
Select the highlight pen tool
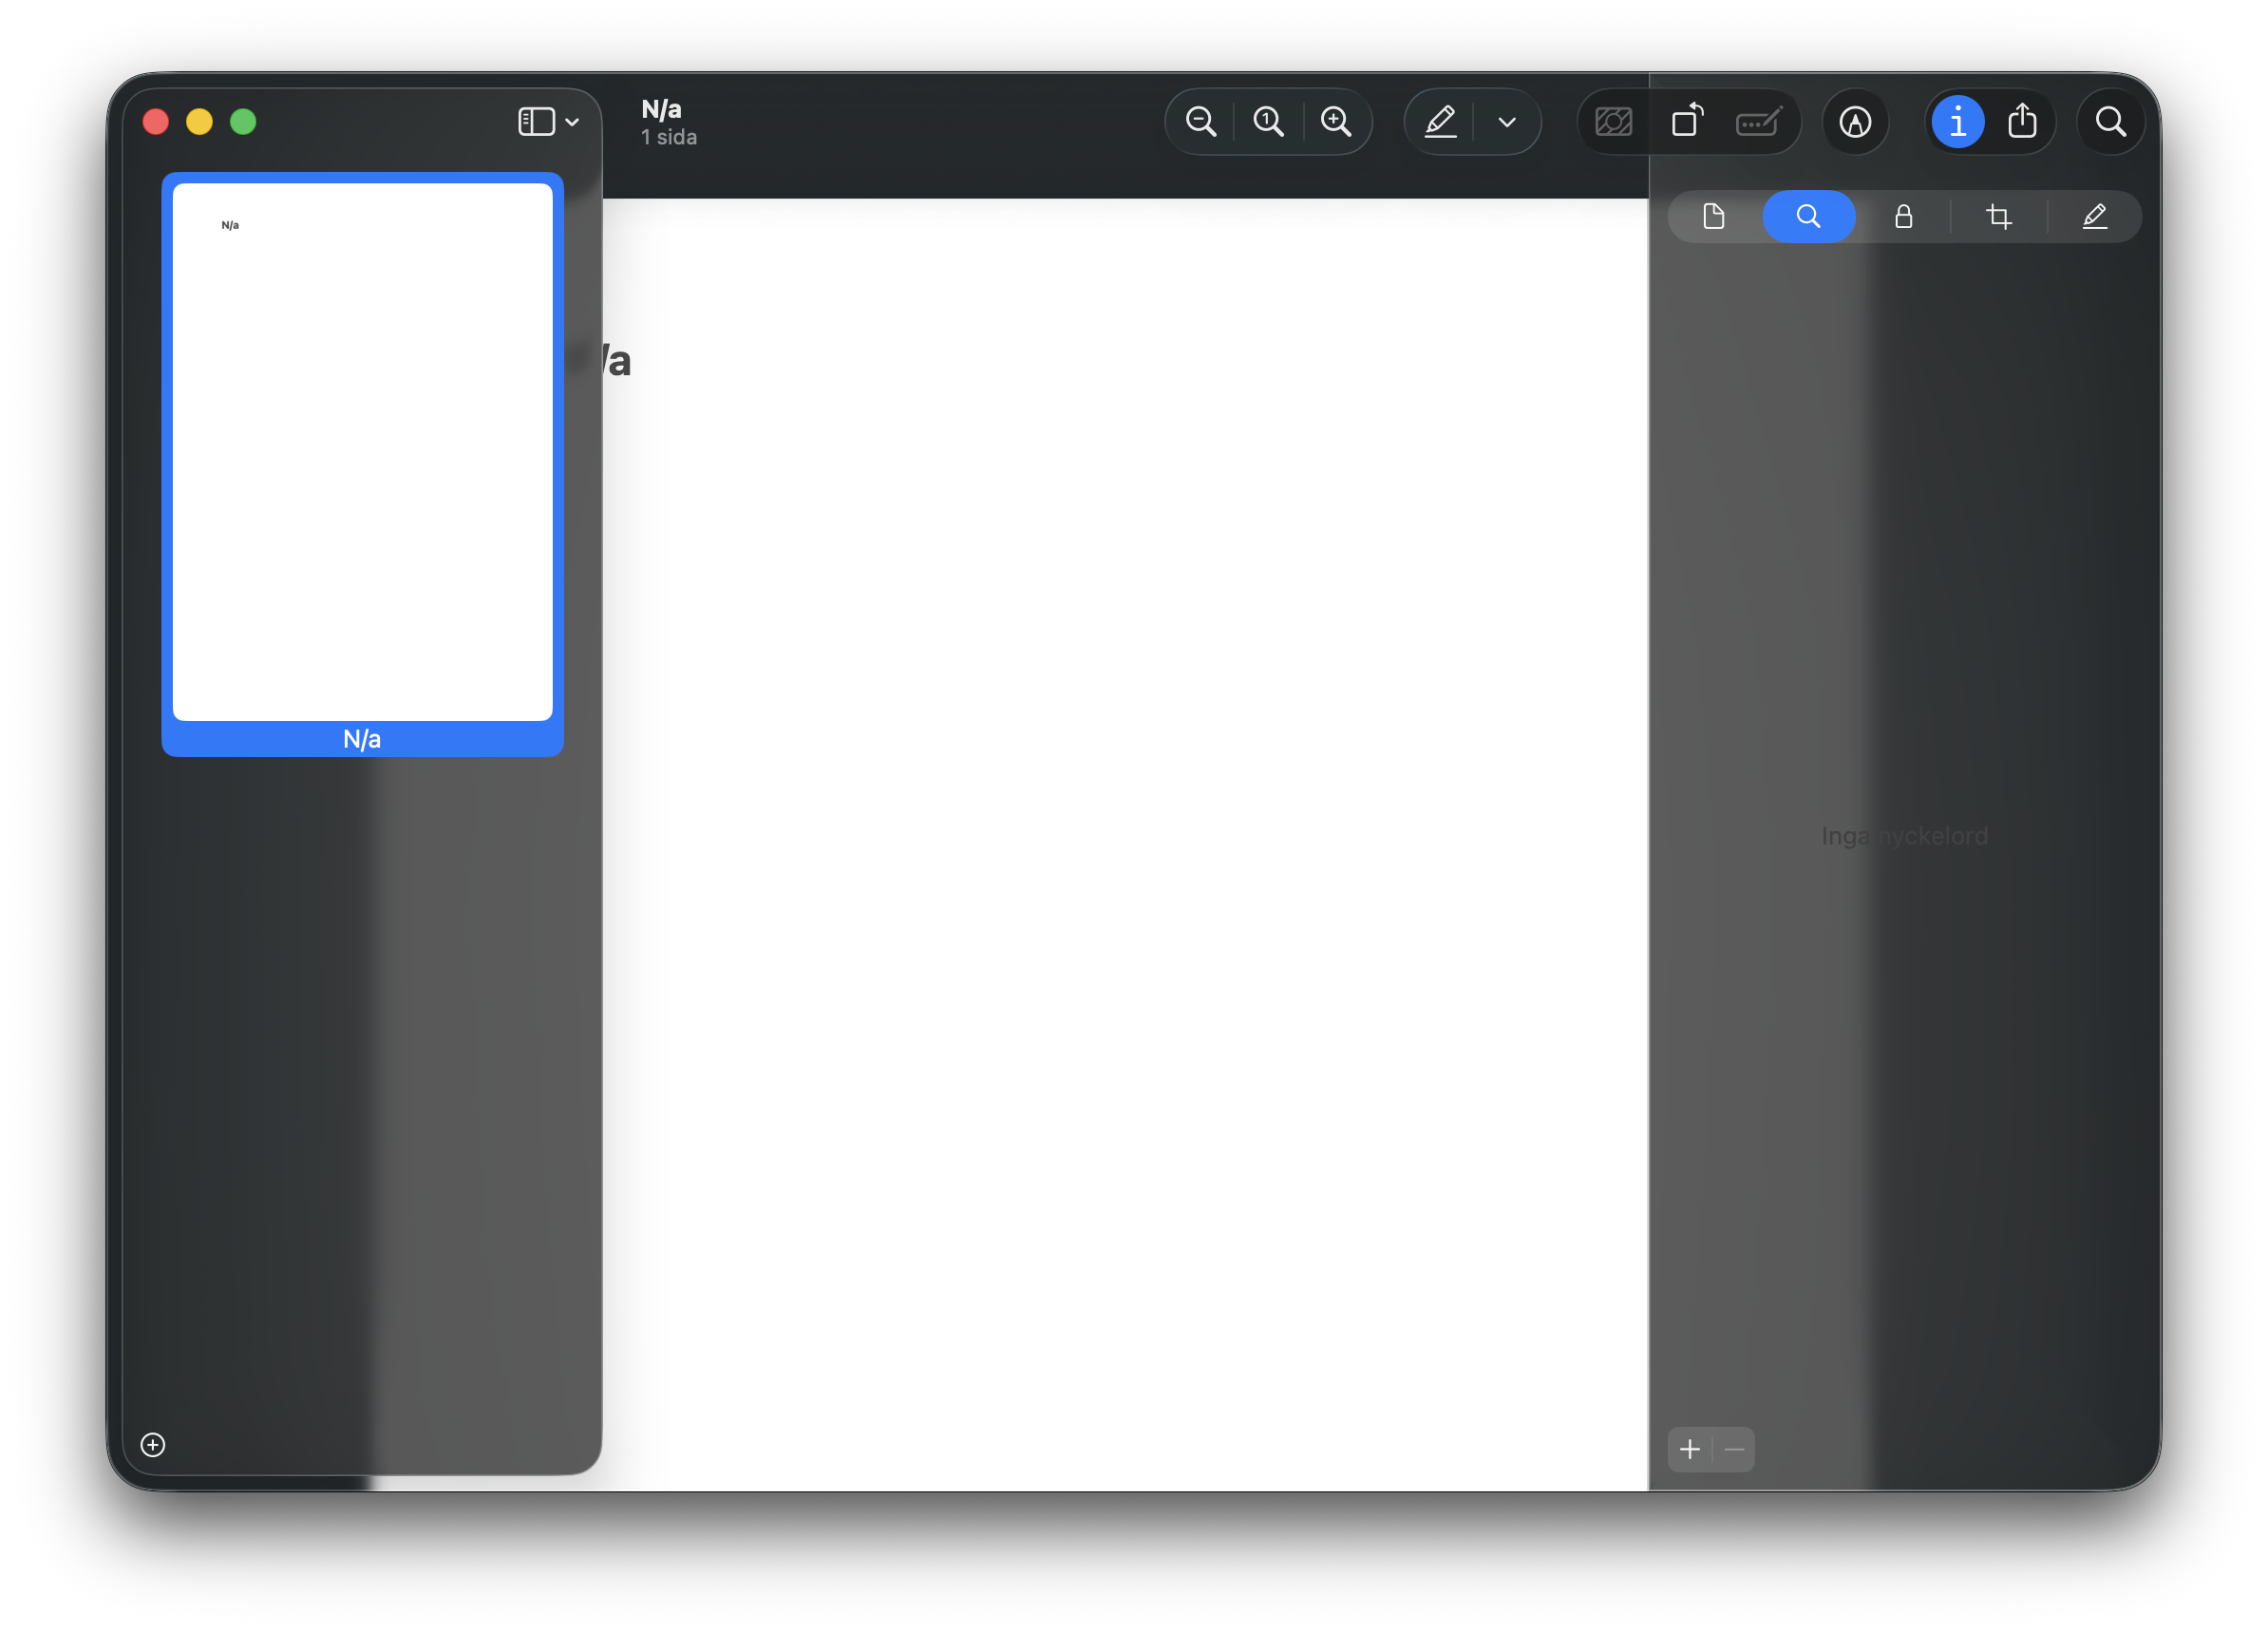(1440, 122)
